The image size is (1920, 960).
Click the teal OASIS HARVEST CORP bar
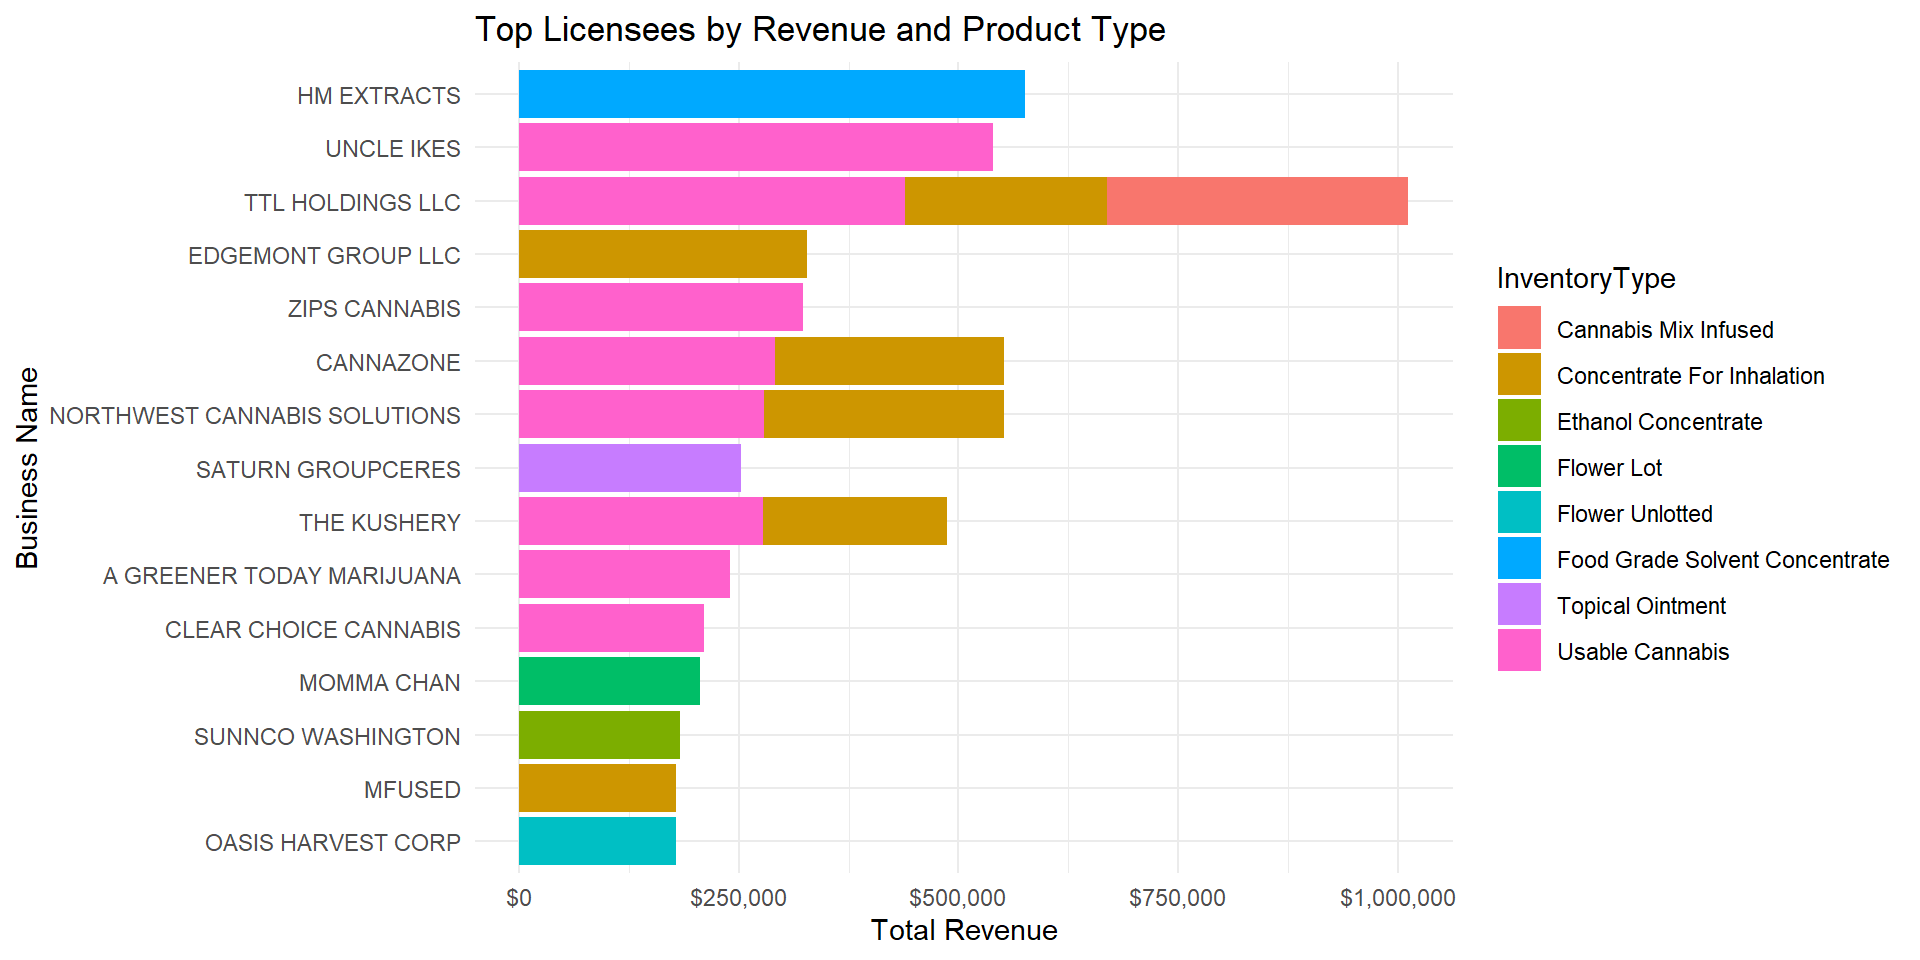(x=597, y=841)
